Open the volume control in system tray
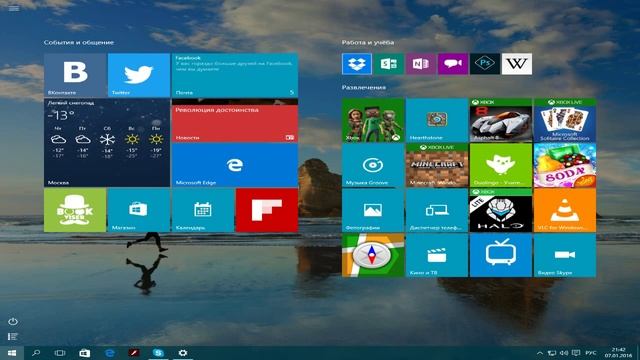This screenshot has width=640, height=360. tap(564, 353)
